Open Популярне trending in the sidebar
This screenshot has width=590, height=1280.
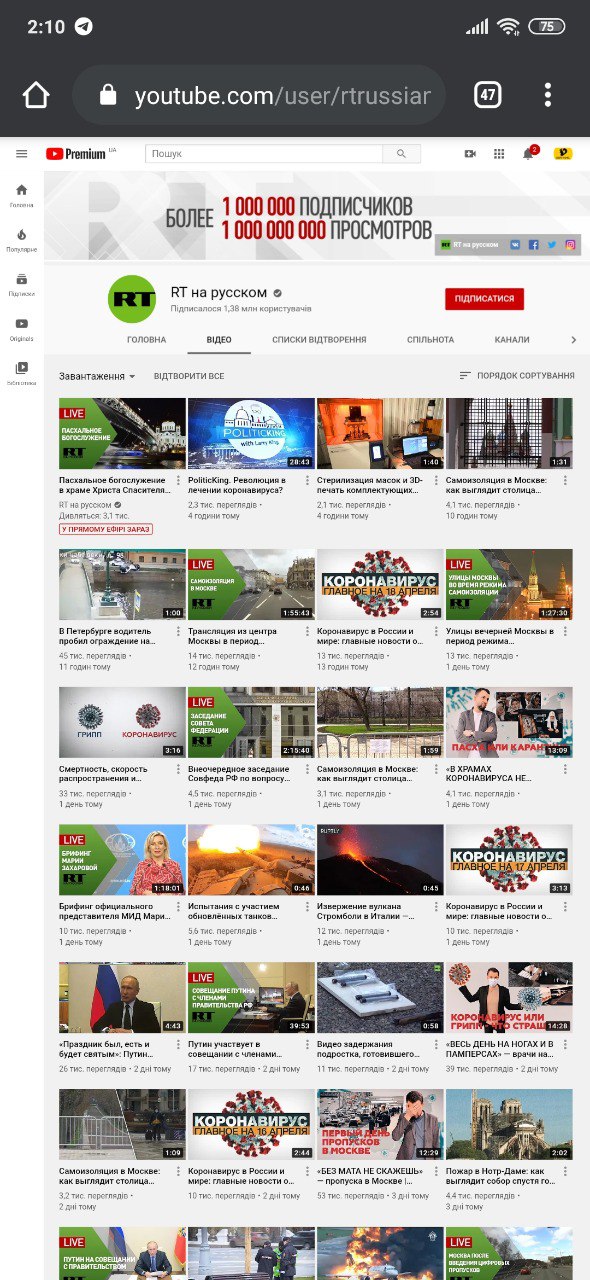(x=21, y=240)
